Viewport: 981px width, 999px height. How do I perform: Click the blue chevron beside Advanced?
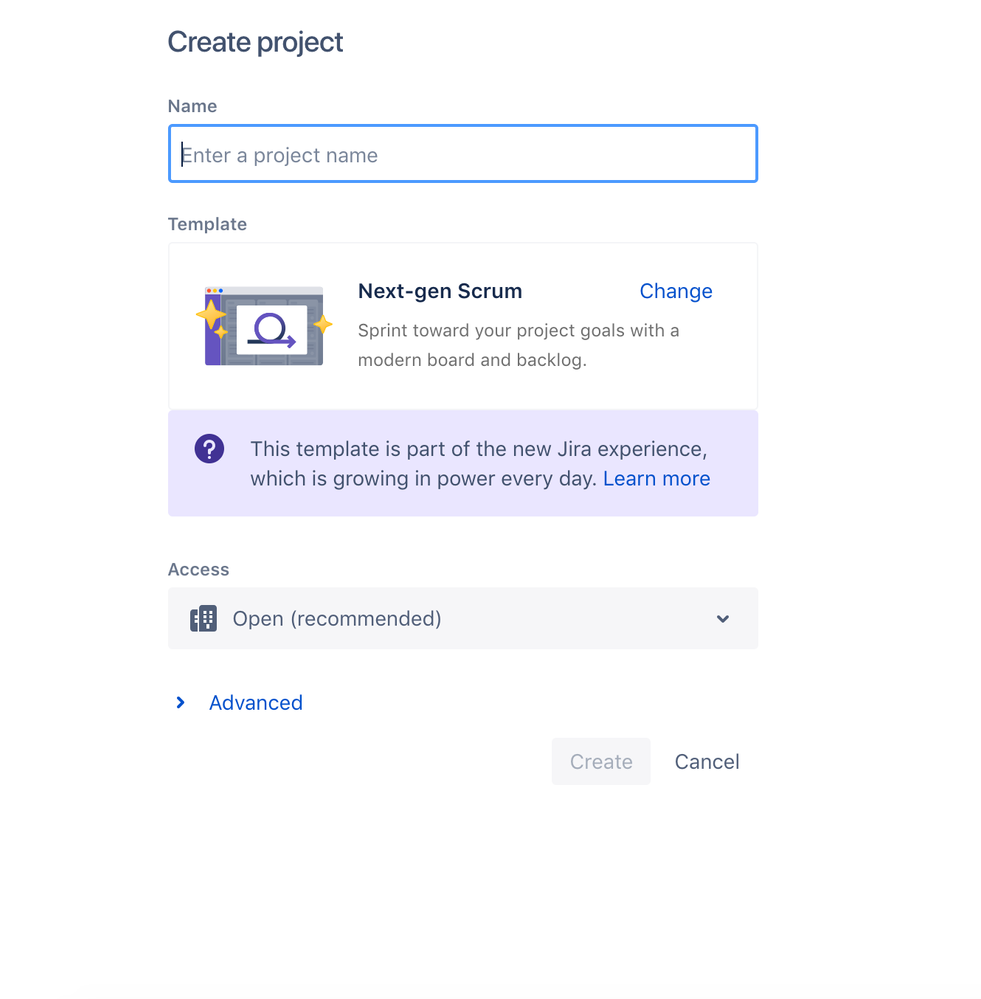click(180, 702)
